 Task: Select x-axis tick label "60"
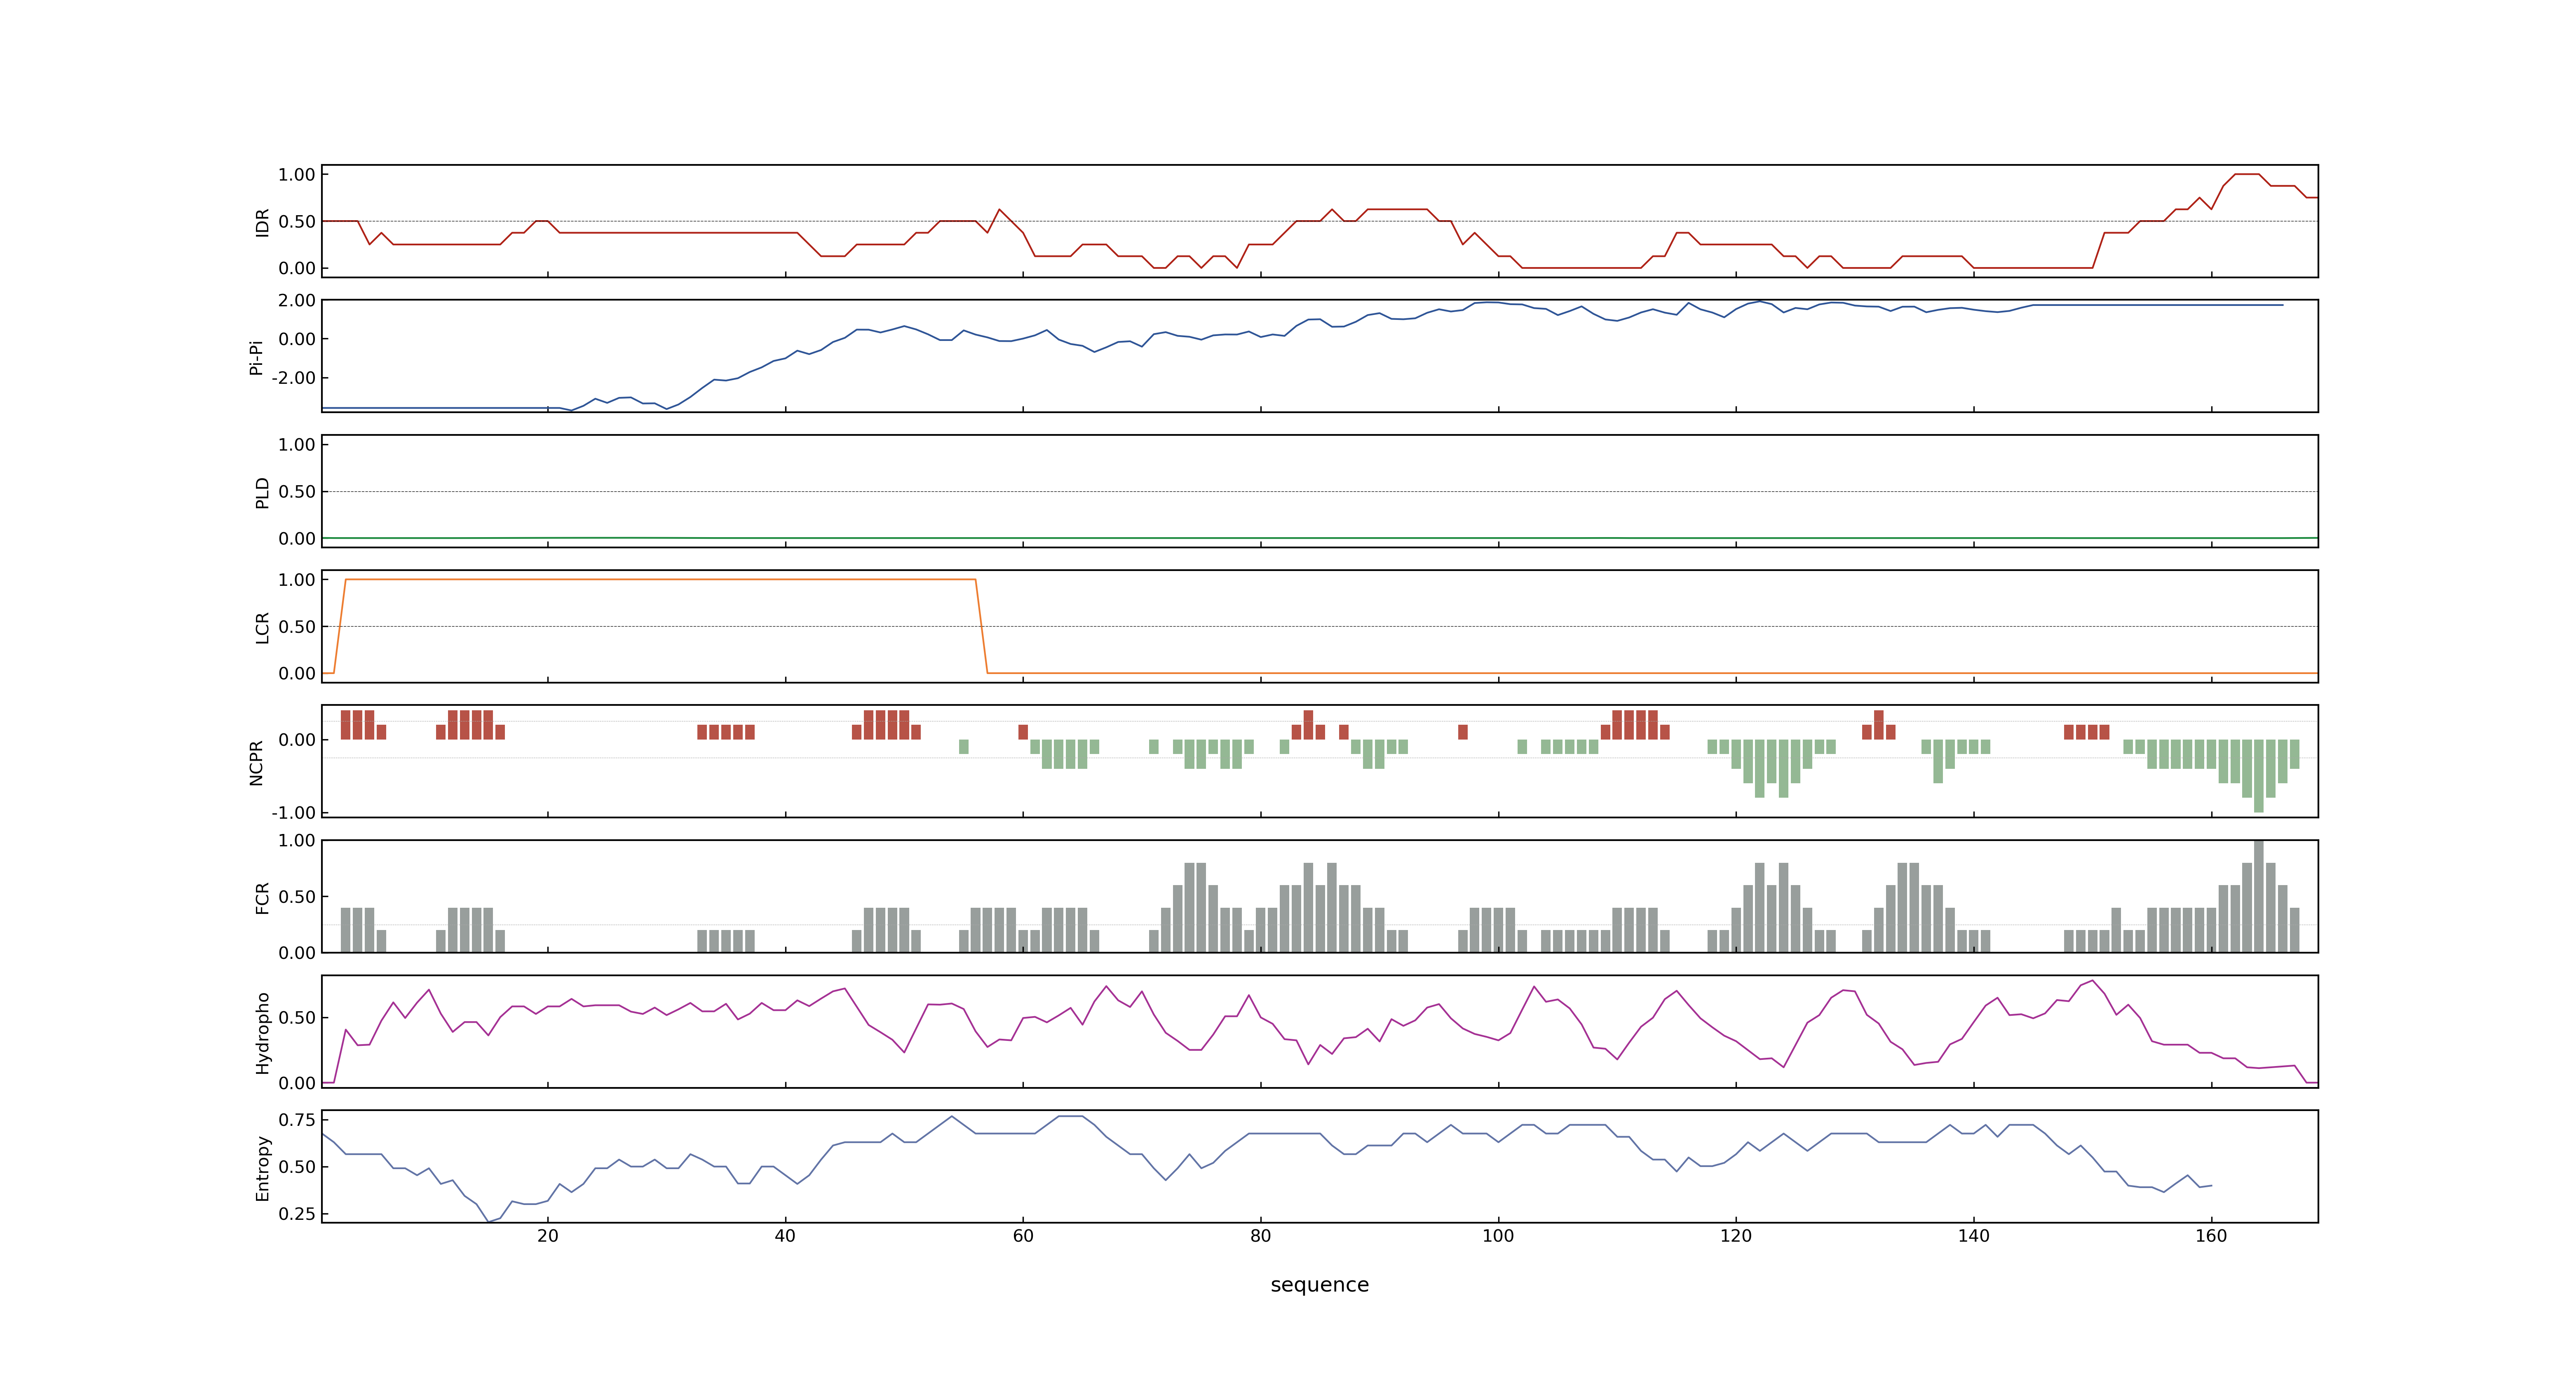click(1023, 1236)
